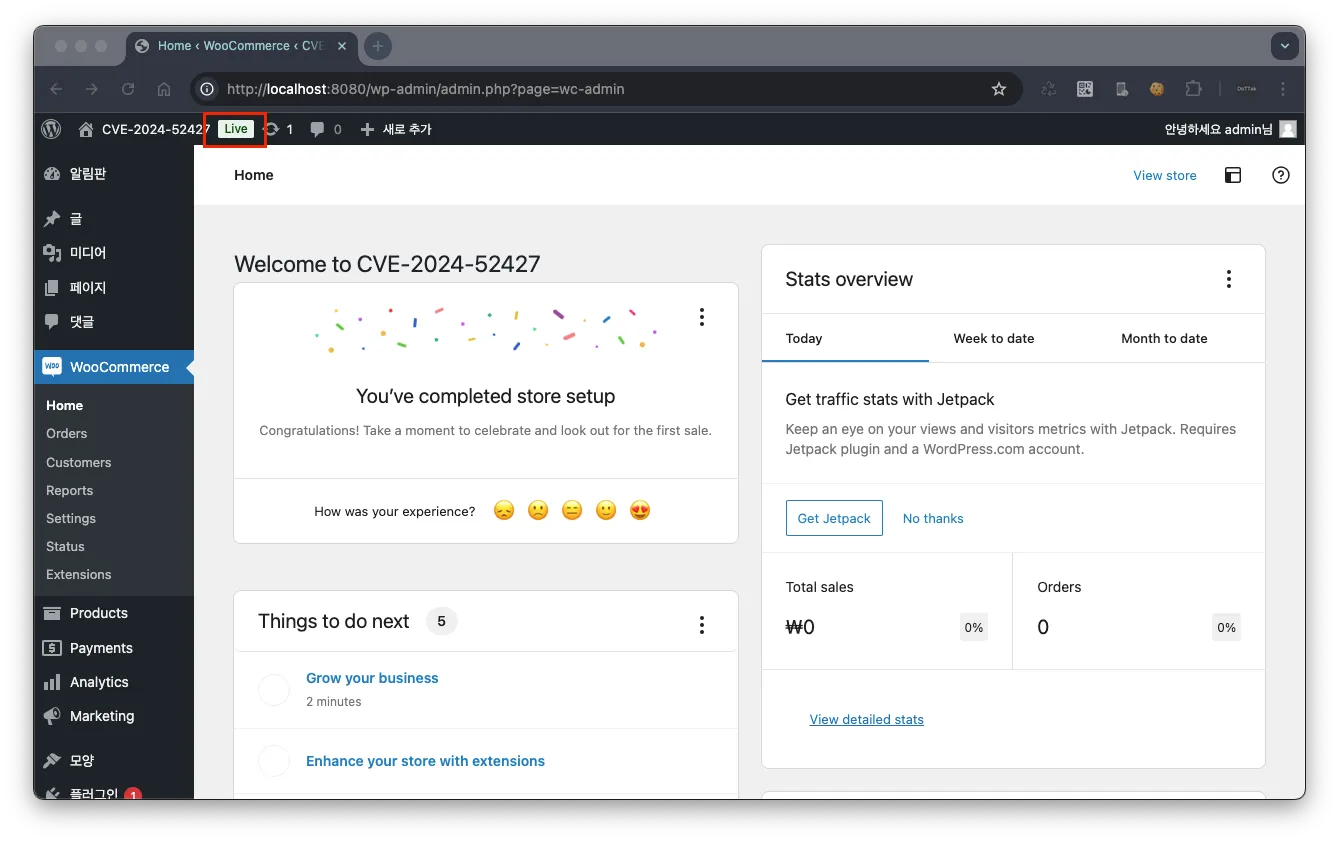Image resolution: width=1339 pixels, height=841 pixels.
Task: Rate experience with the smiling emoji
Action: tap(606, 511)
